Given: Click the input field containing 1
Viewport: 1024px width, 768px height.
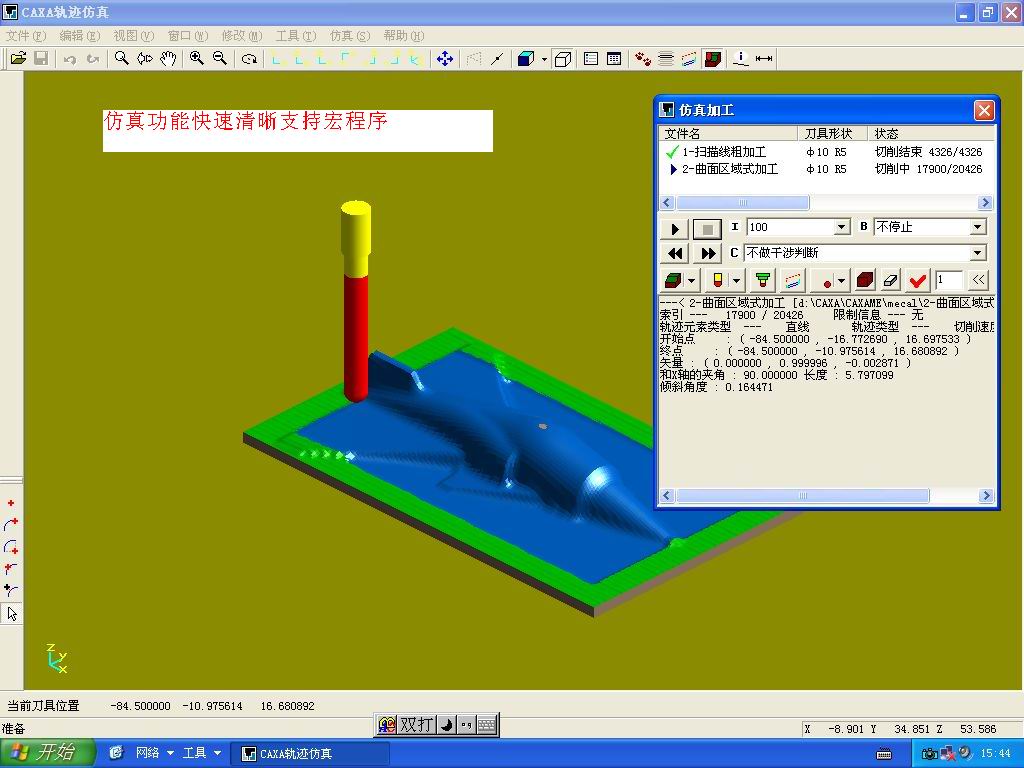Looking at the screenshot, I should 949,280.
